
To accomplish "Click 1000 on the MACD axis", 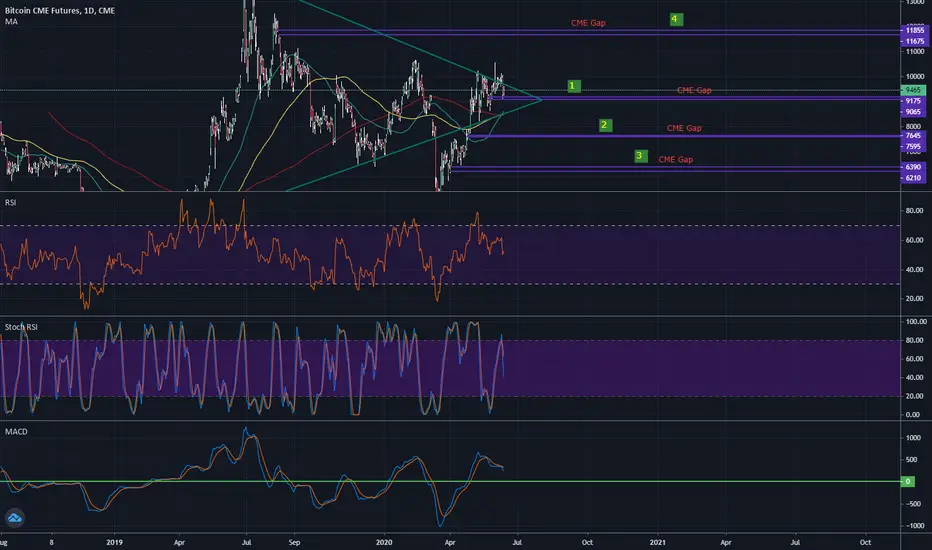I will coord(913,438).
